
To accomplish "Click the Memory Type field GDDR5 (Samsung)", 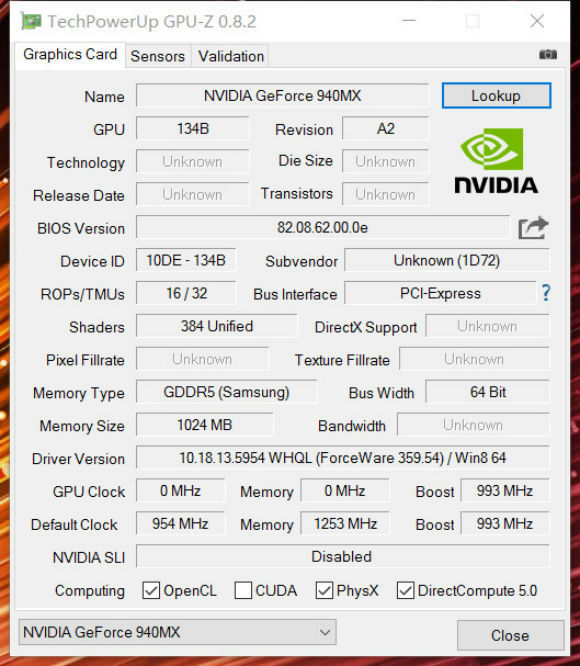I will (226, 392).
